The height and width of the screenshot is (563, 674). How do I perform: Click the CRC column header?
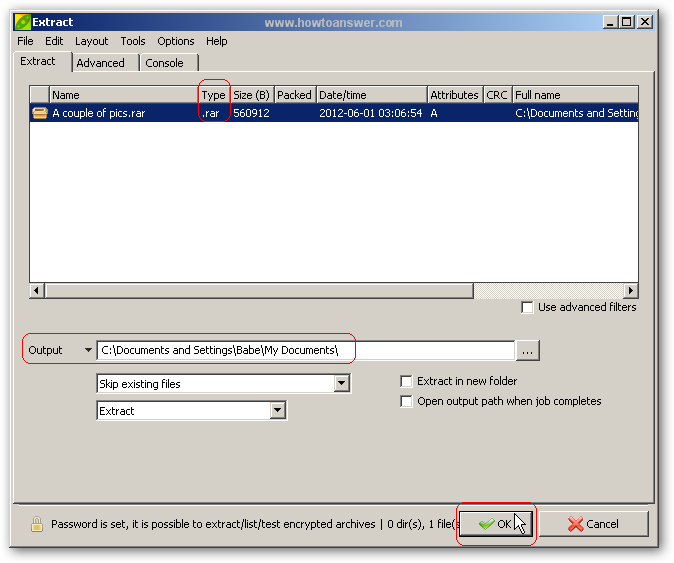[x=497, y=95]
